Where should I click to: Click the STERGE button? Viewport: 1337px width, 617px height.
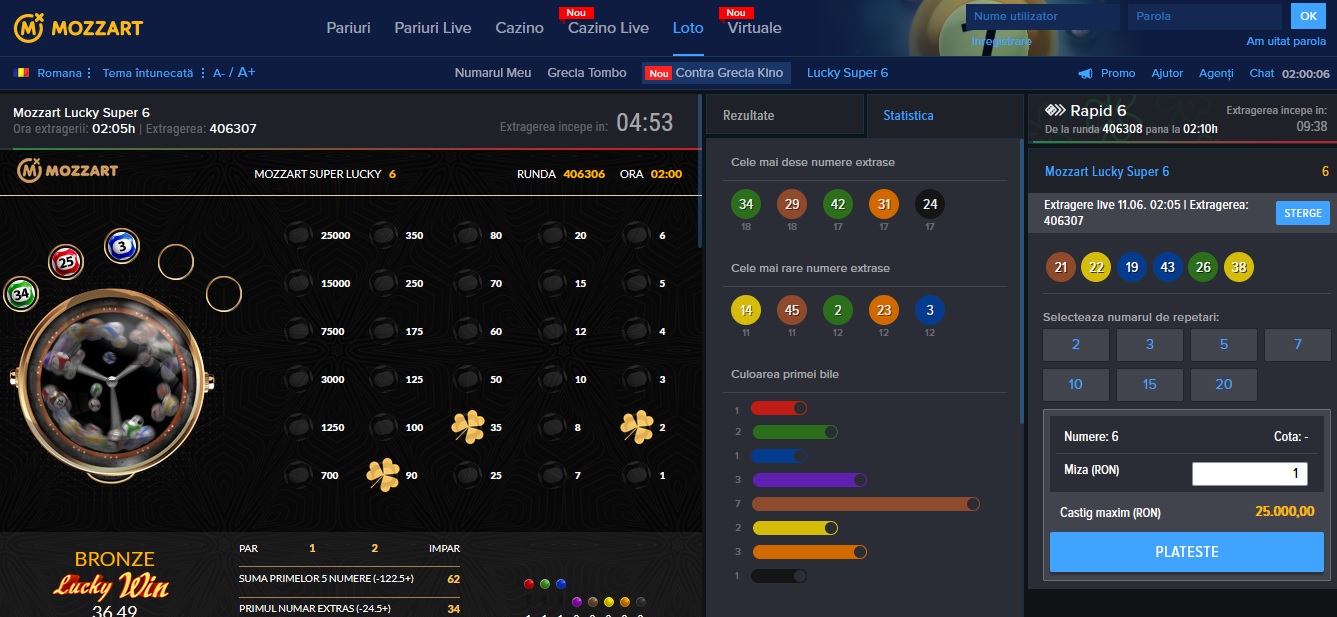coord(1303,213)
